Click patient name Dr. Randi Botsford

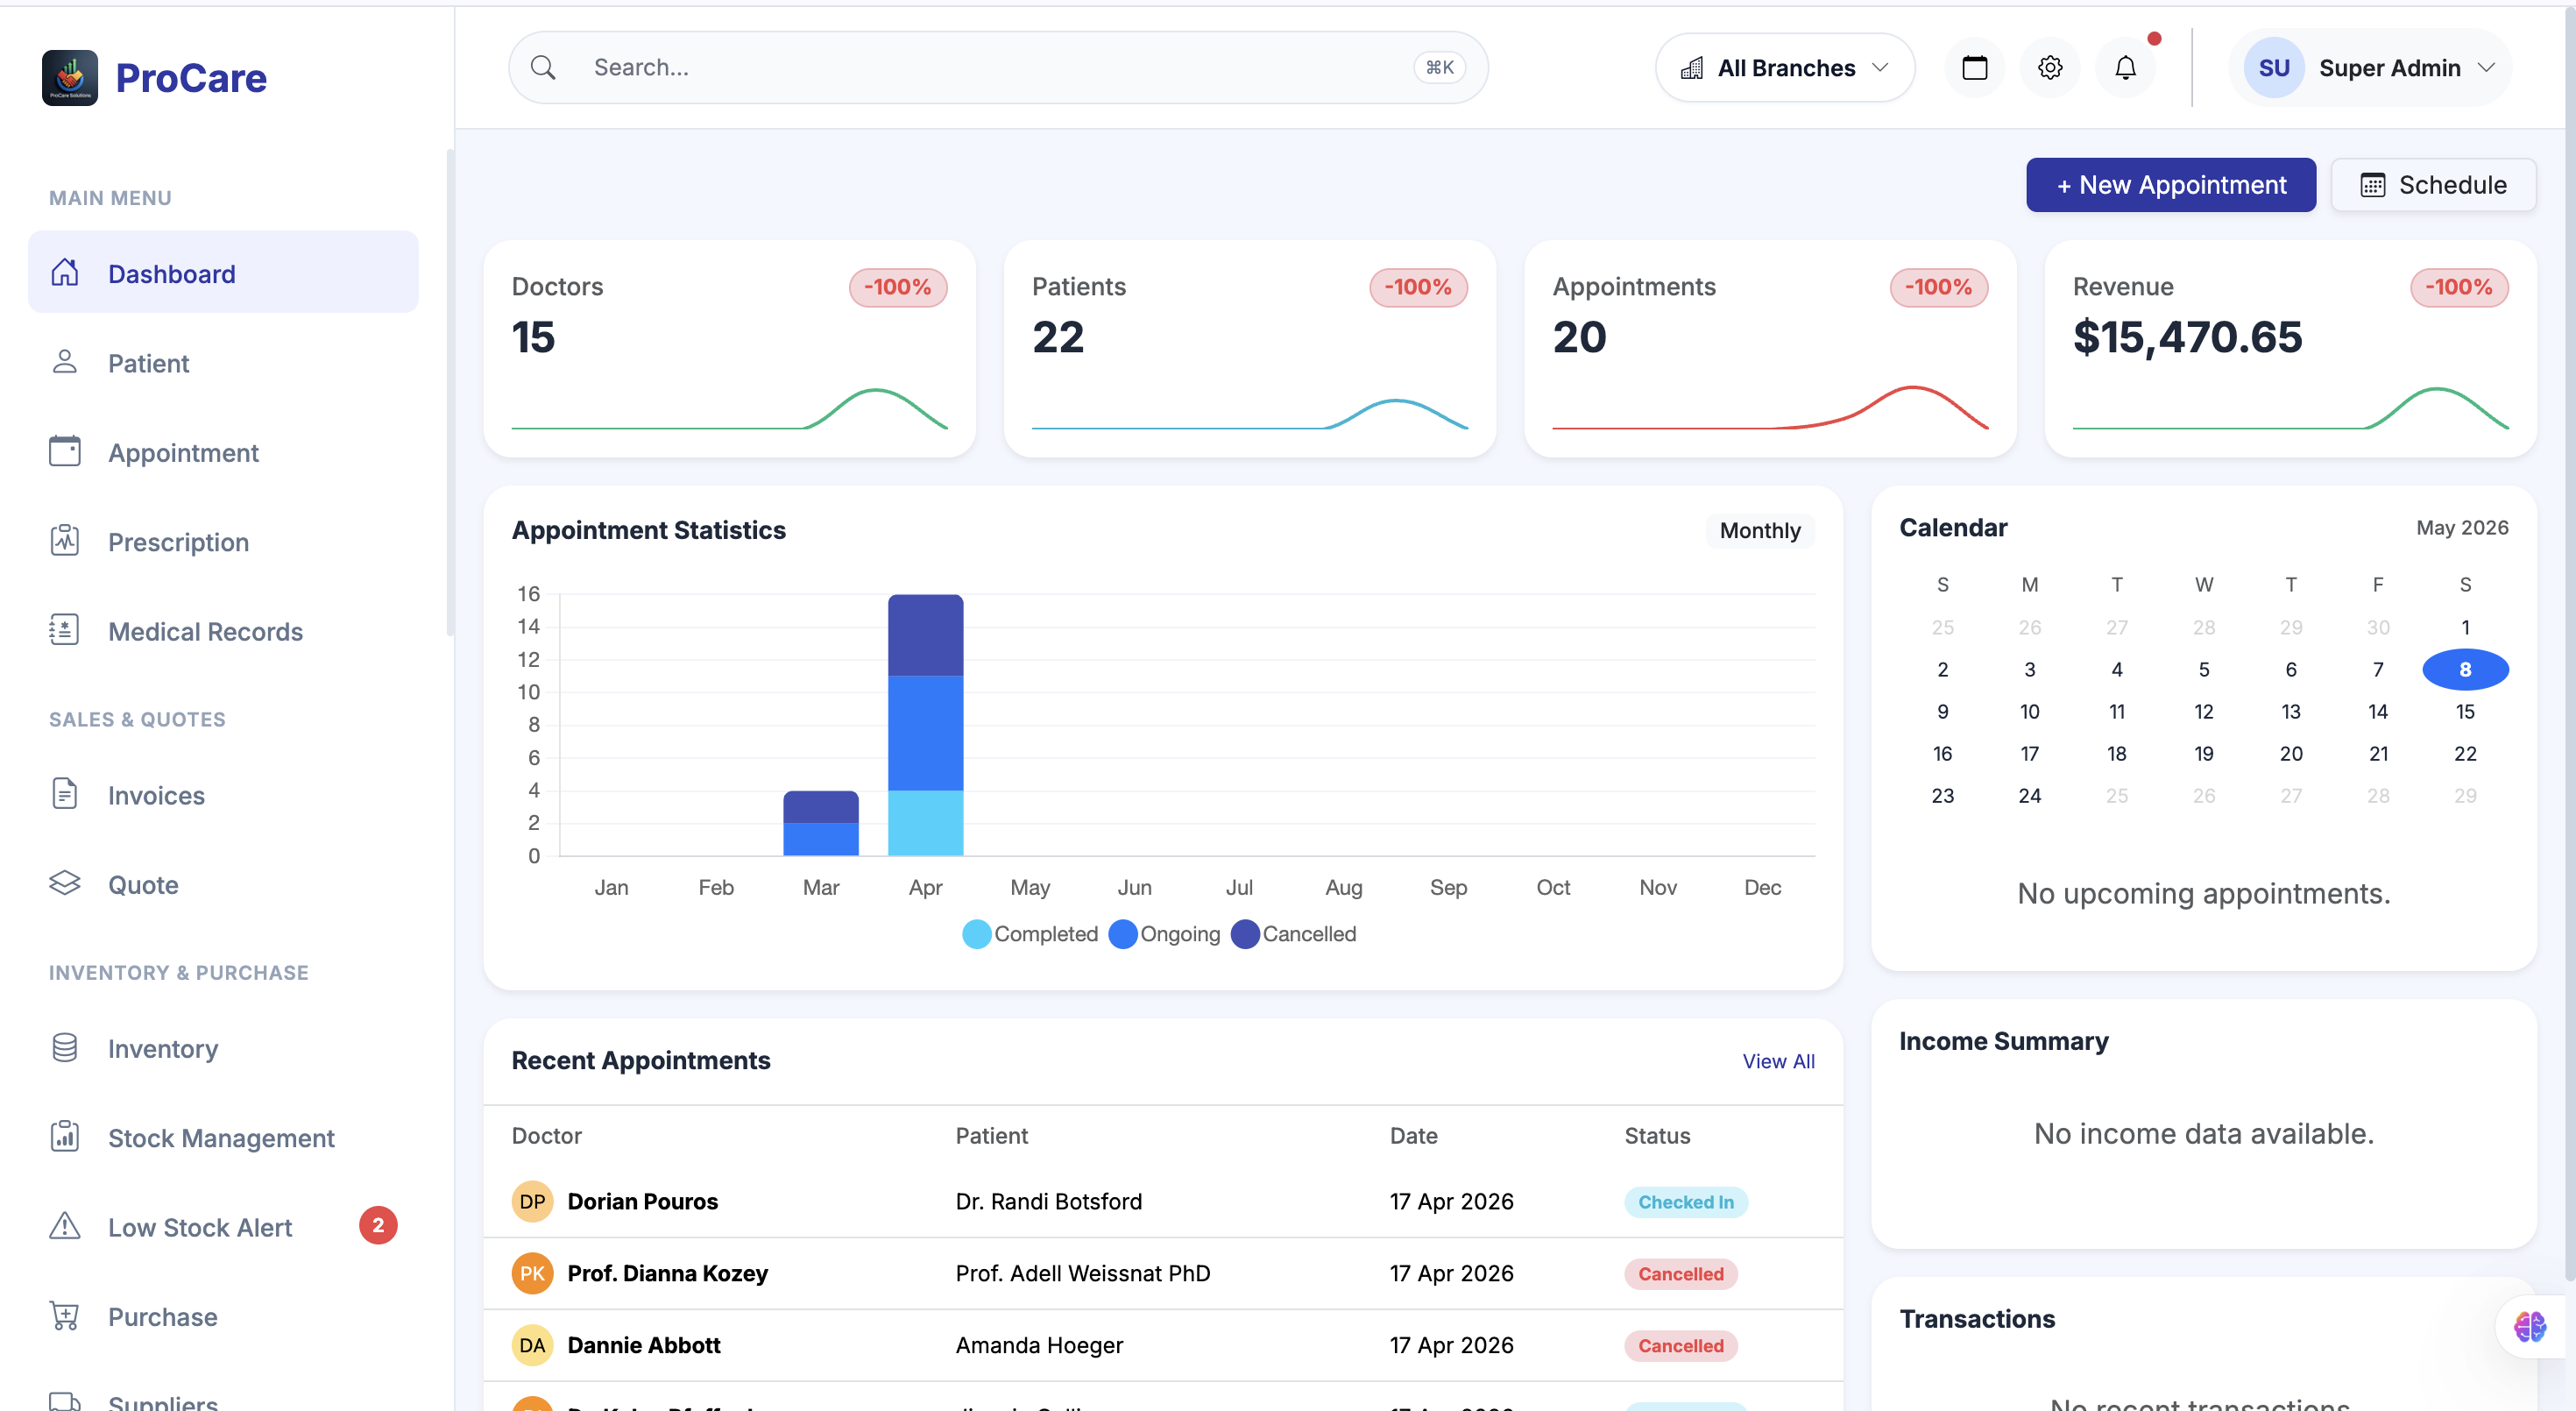(1048, 1201)
